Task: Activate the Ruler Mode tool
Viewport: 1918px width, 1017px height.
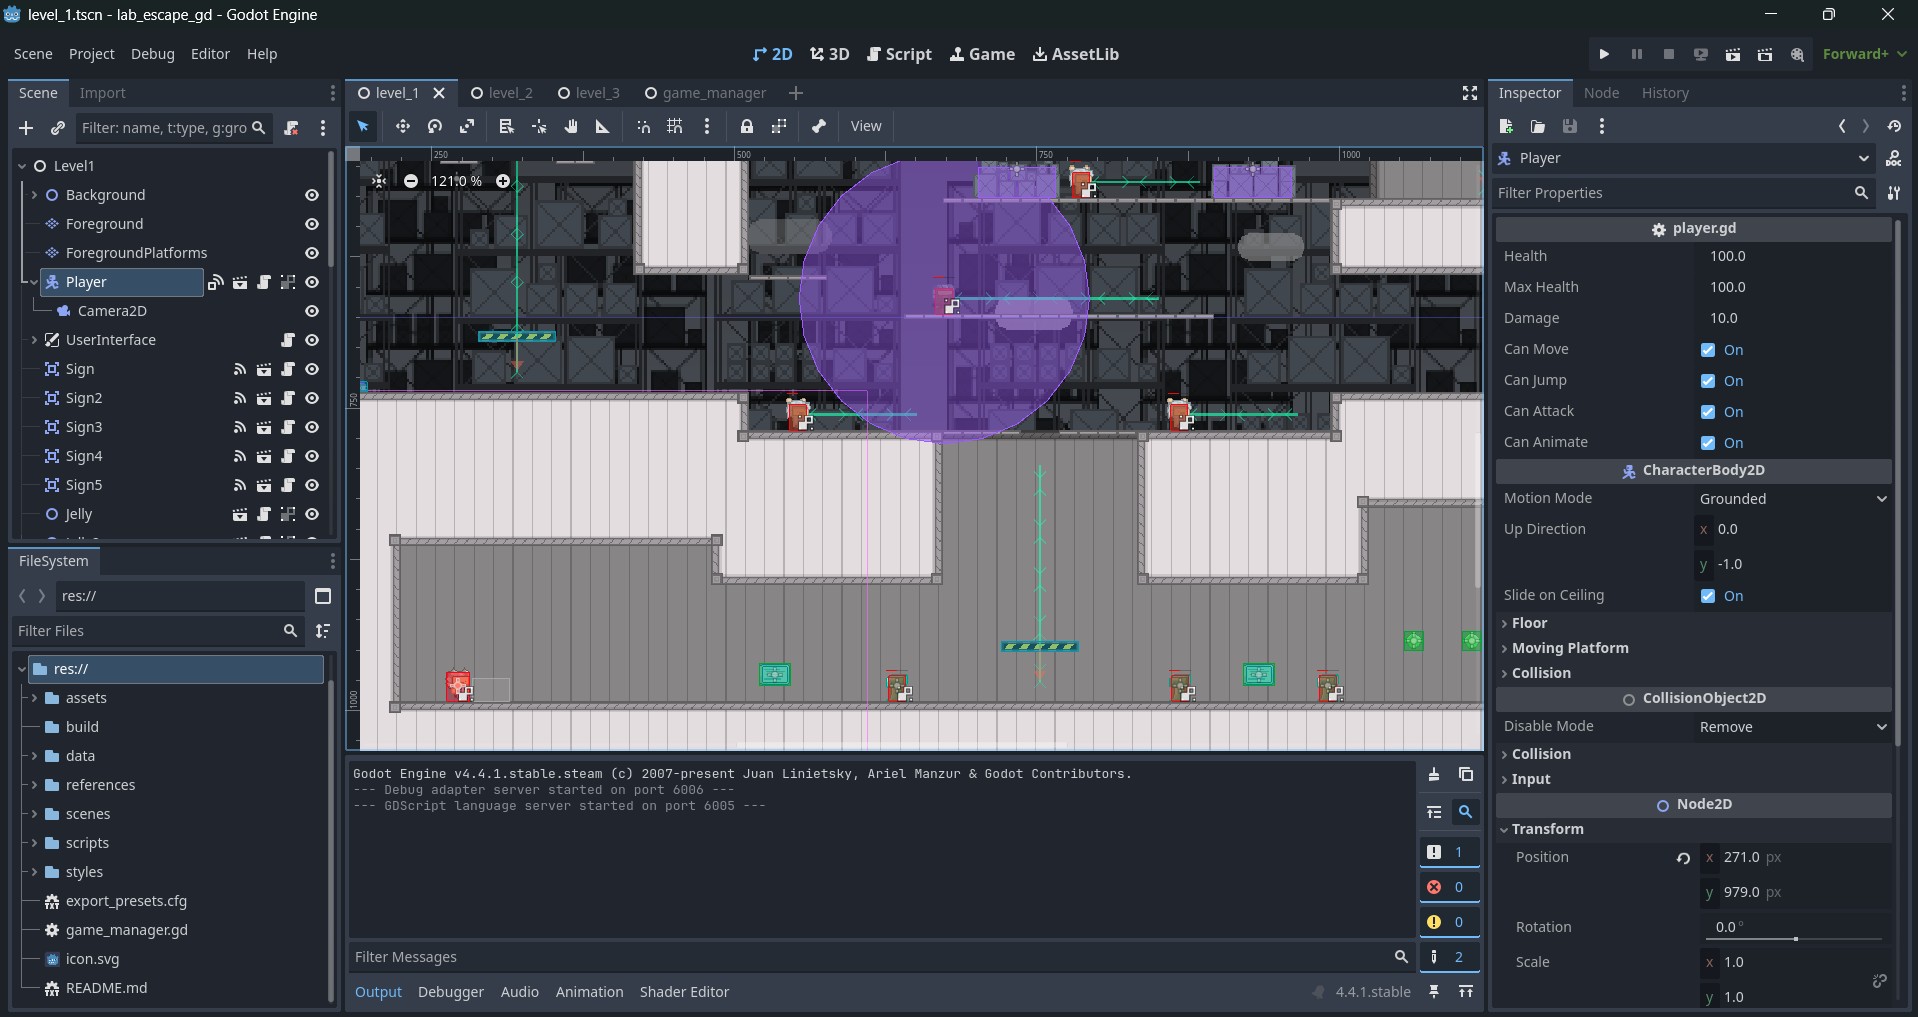Action: pos(602,126)
